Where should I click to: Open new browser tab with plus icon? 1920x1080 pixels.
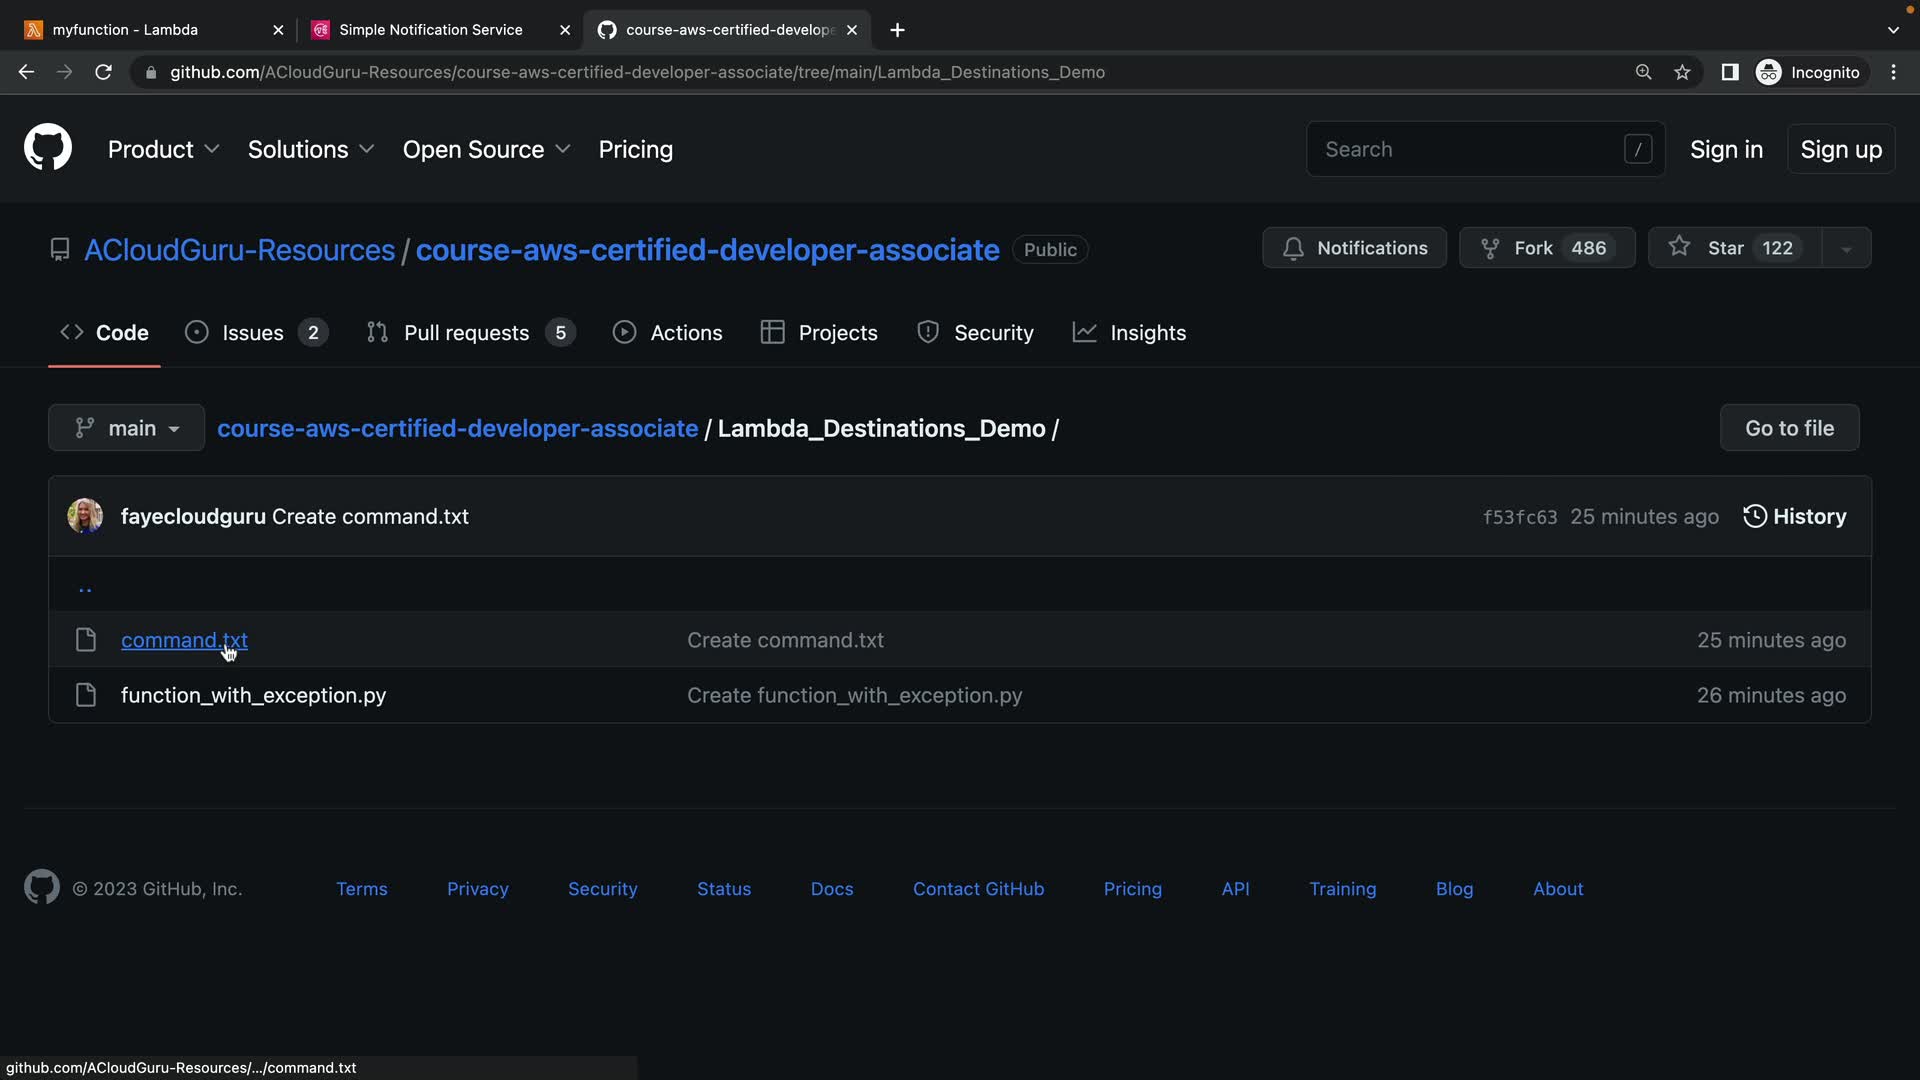897,30
